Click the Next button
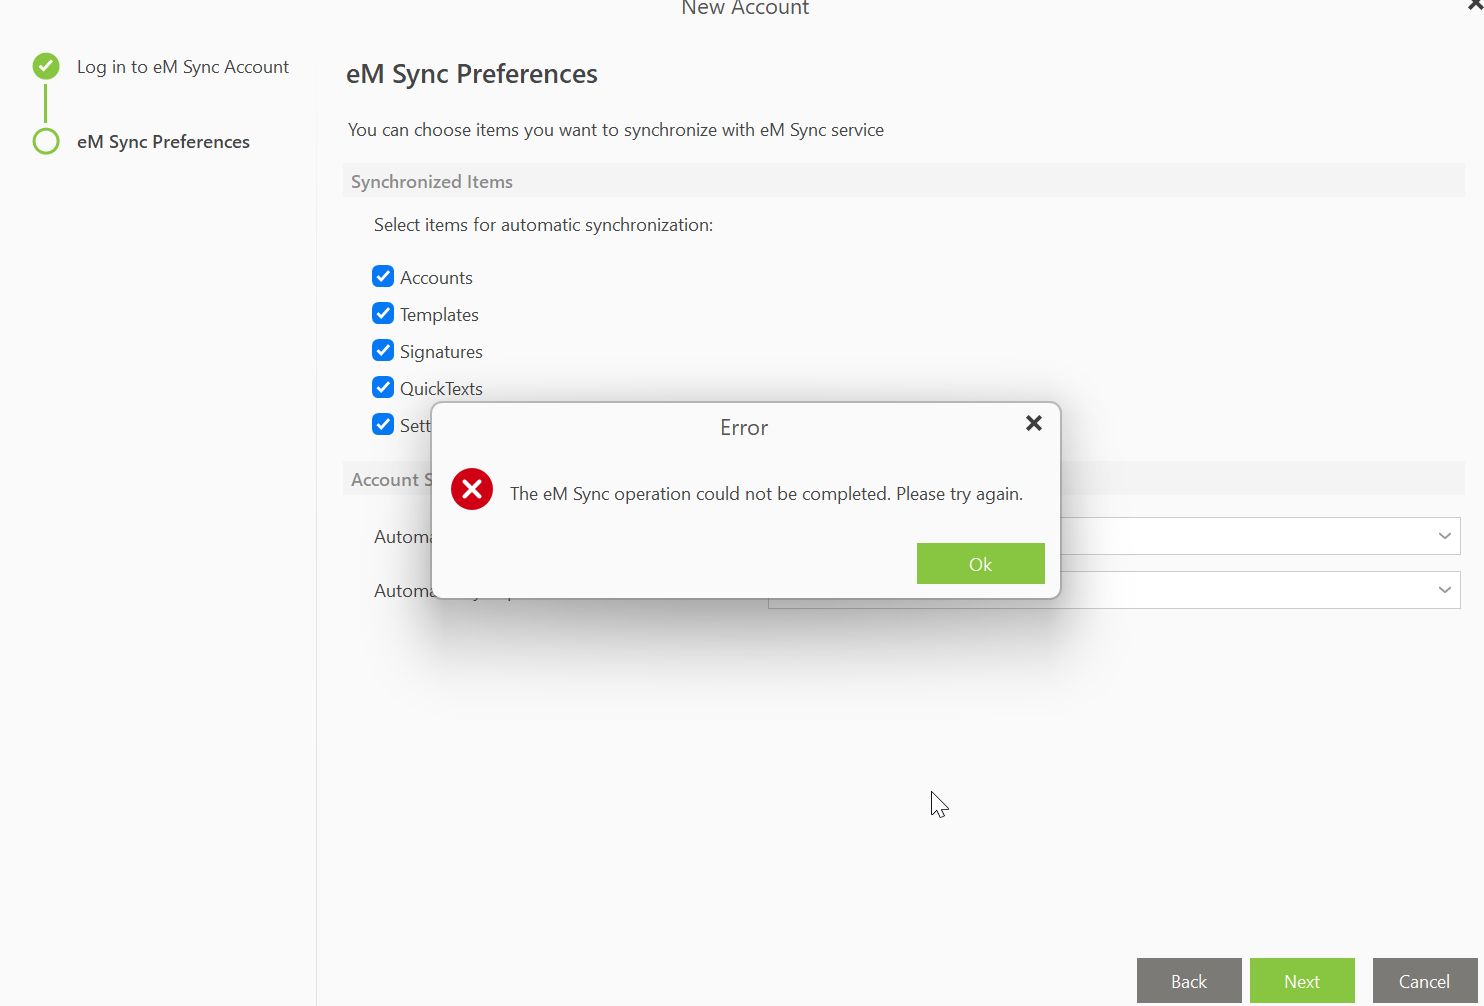Image resolution: width=1484 pixels, height=1006 pixels. pyautogui.click(x=1302, y=981)
